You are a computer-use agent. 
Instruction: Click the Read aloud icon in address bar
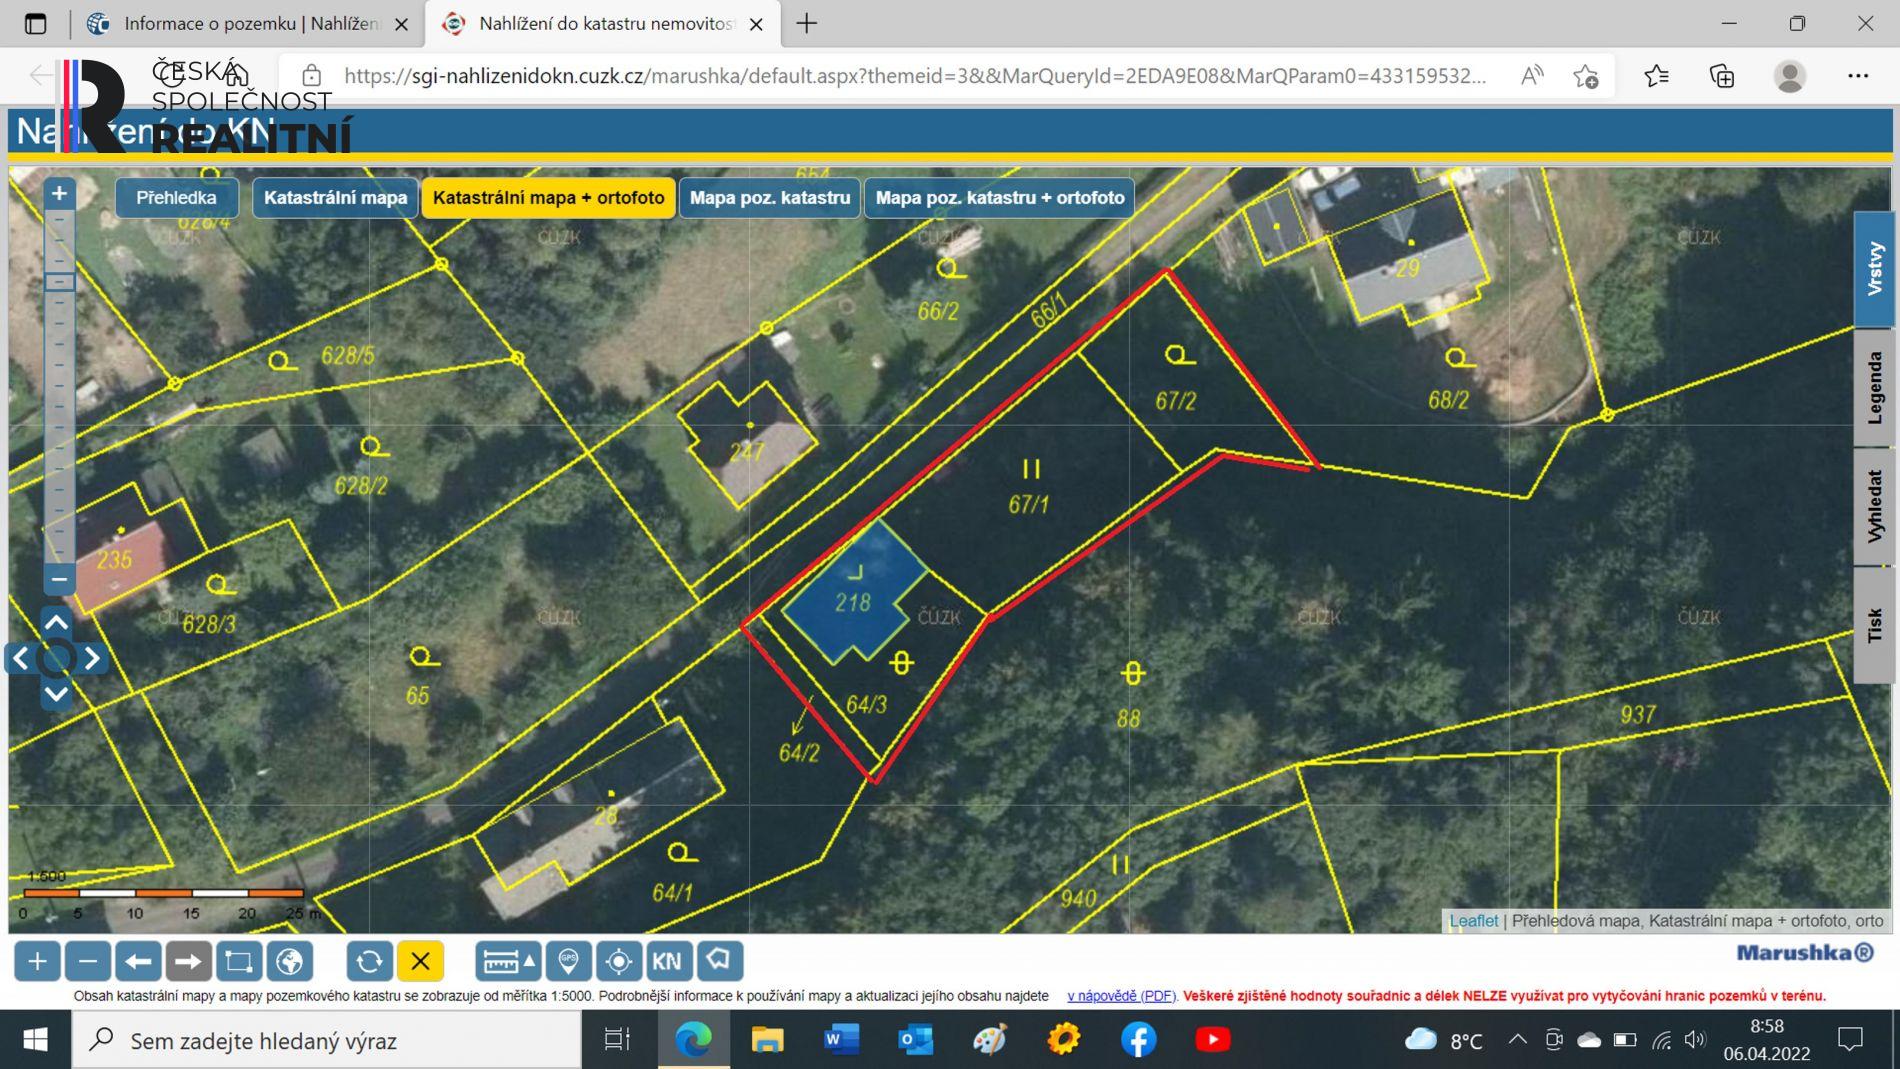coord(1531,76)
